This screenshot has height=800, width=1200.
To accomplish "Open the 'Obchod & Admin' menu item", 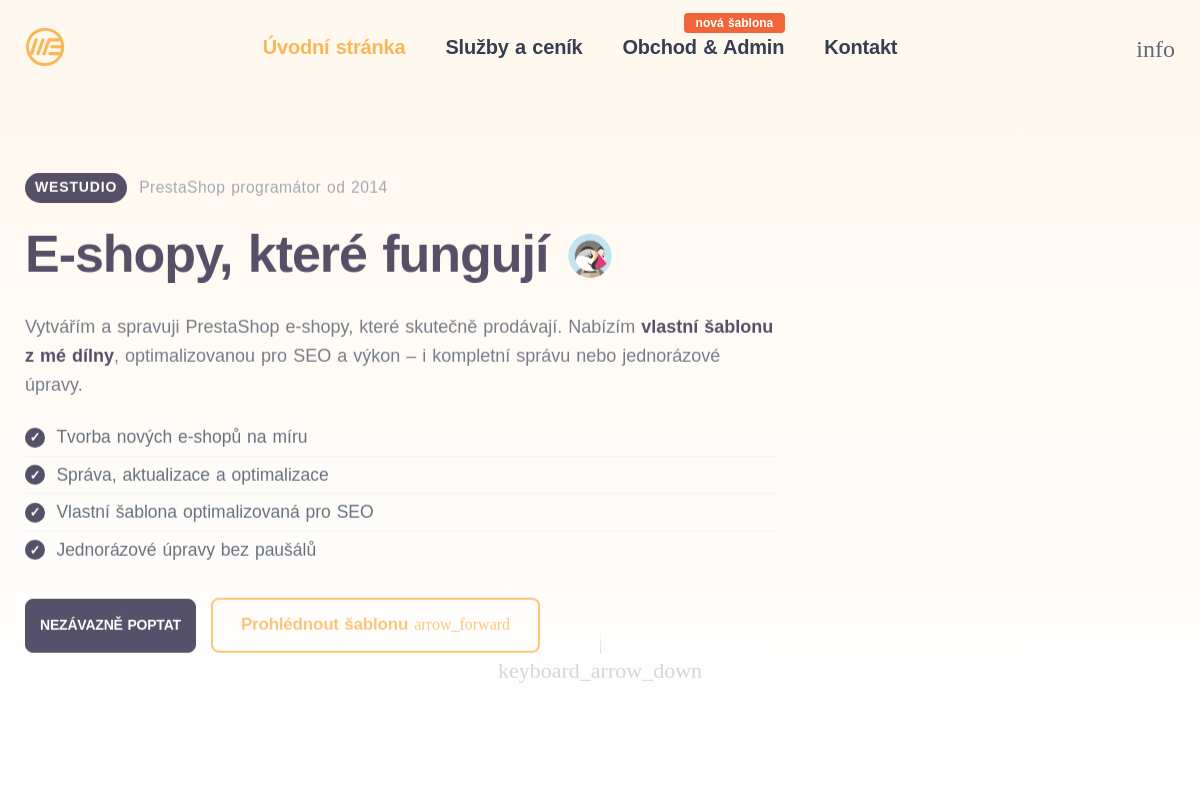I will (703, 47).
